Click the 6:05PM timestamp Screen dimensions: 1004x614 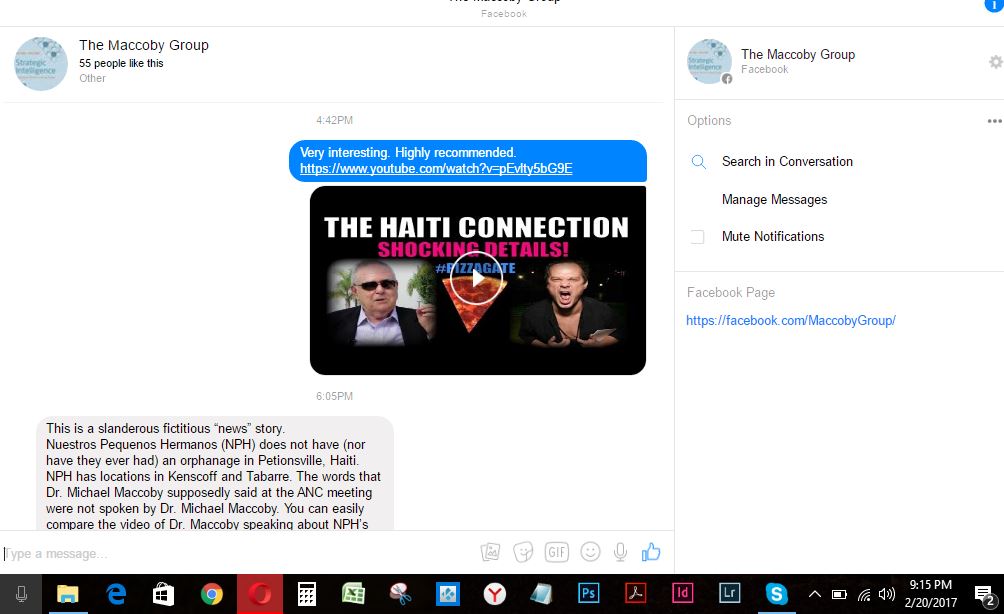(x=334, y=396)
